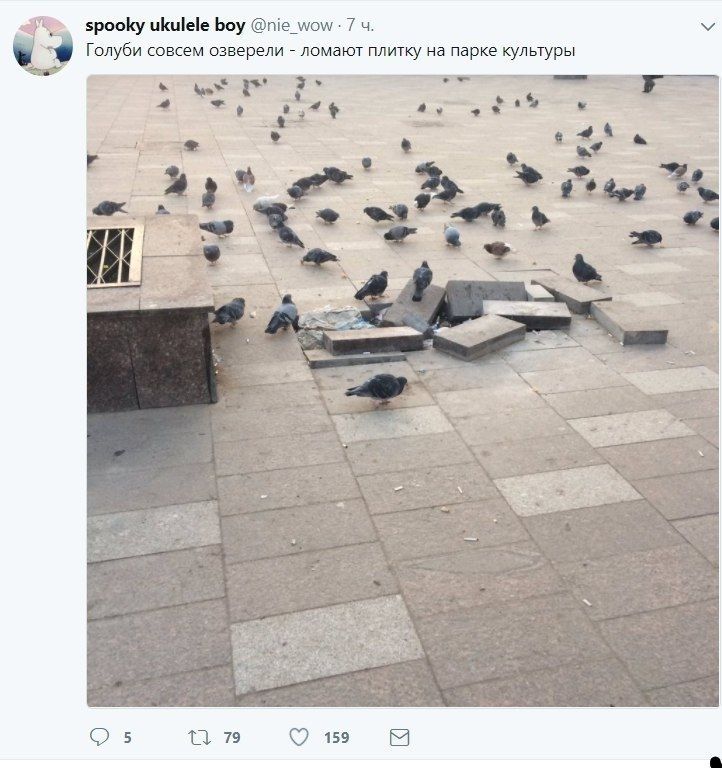Like the tweet with heart icon
The height and width of the screenshot is (768, 722).
click(x=299, y=737)
